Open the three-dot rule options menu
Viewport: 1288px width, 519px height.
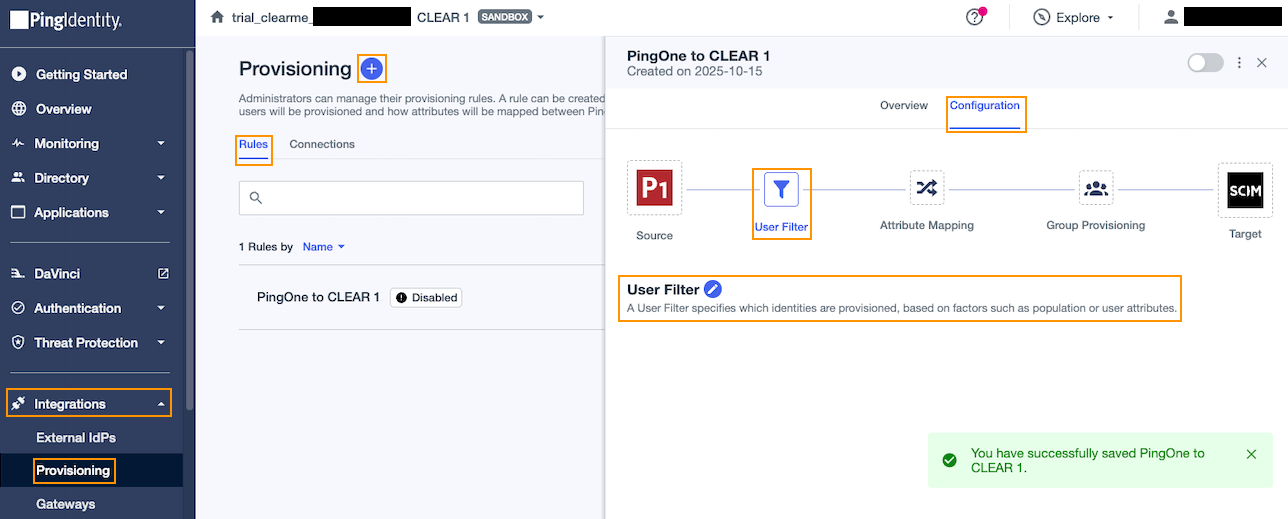(1239, 62)
